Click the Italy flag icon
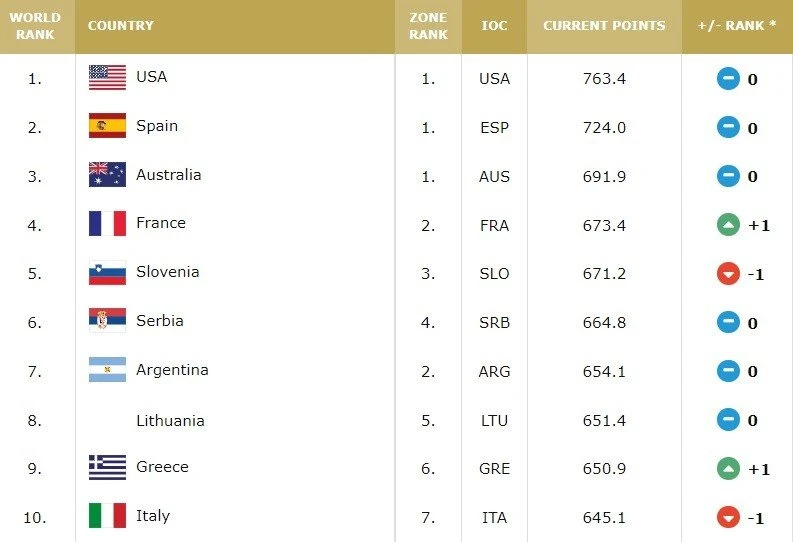Screen dimensions: 793x542 107,516
